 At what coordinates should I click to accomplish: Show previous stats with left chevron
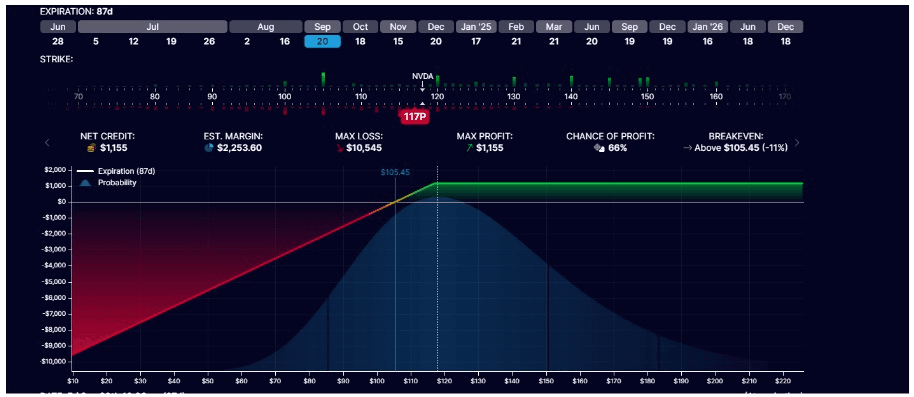[x=48, y=142]
